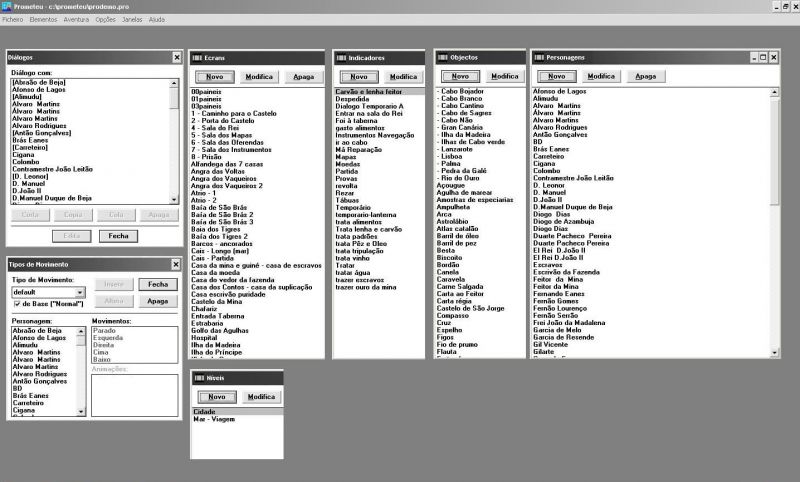The image size is (800, 482).
Task: Toggle the 'de Base ("Normal")' checkbox
Action: [x=17, y=304]
